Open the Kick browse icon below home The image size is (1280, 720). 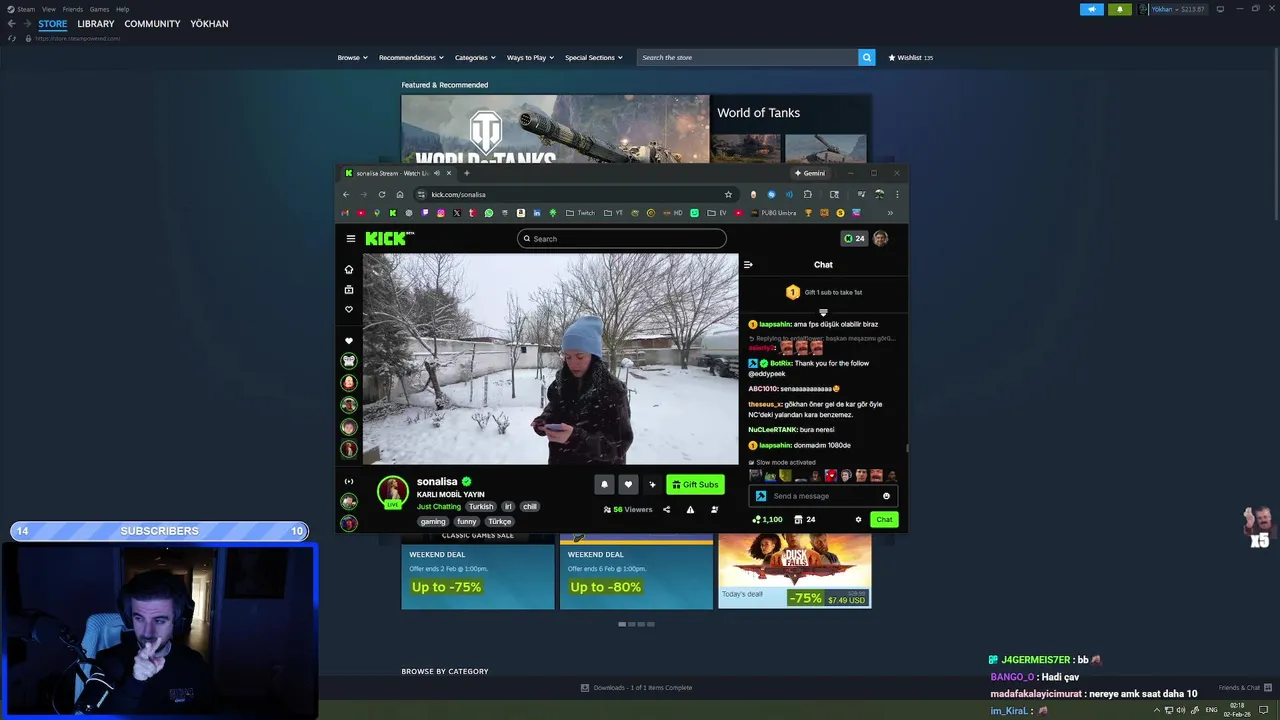pyautogui.click(x=349, y=289)
